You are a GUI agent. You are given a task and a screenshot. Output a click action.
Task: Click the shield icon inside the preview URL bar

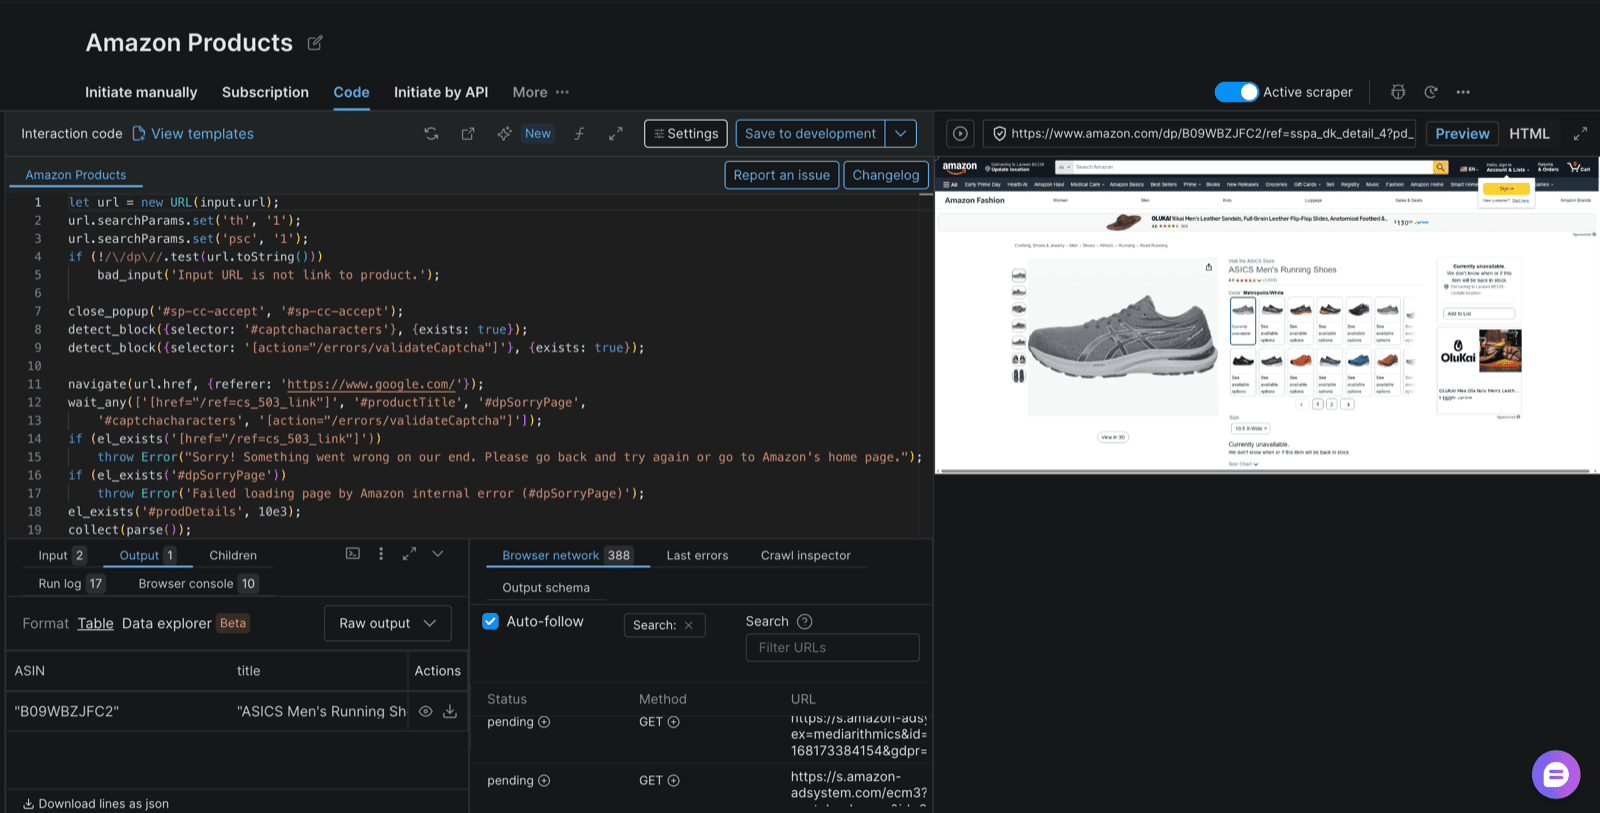[999, 133]
